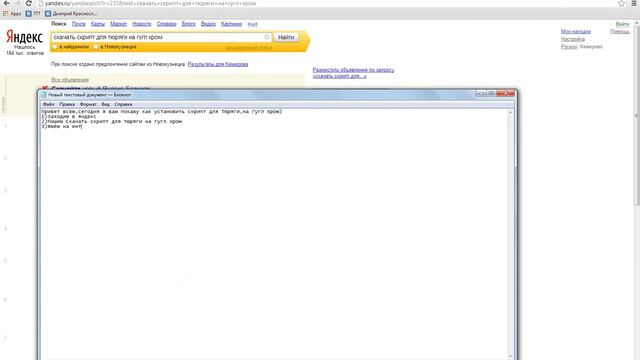Image resolution: width=640 pixels, height=360 pixels.
Task: Click the browser forward arrow
Action: (18, 3)
